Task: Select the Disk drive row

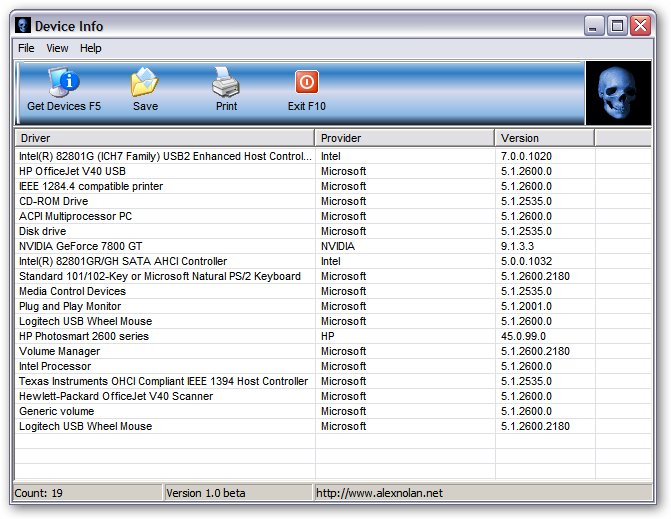Action: (333, 231)
